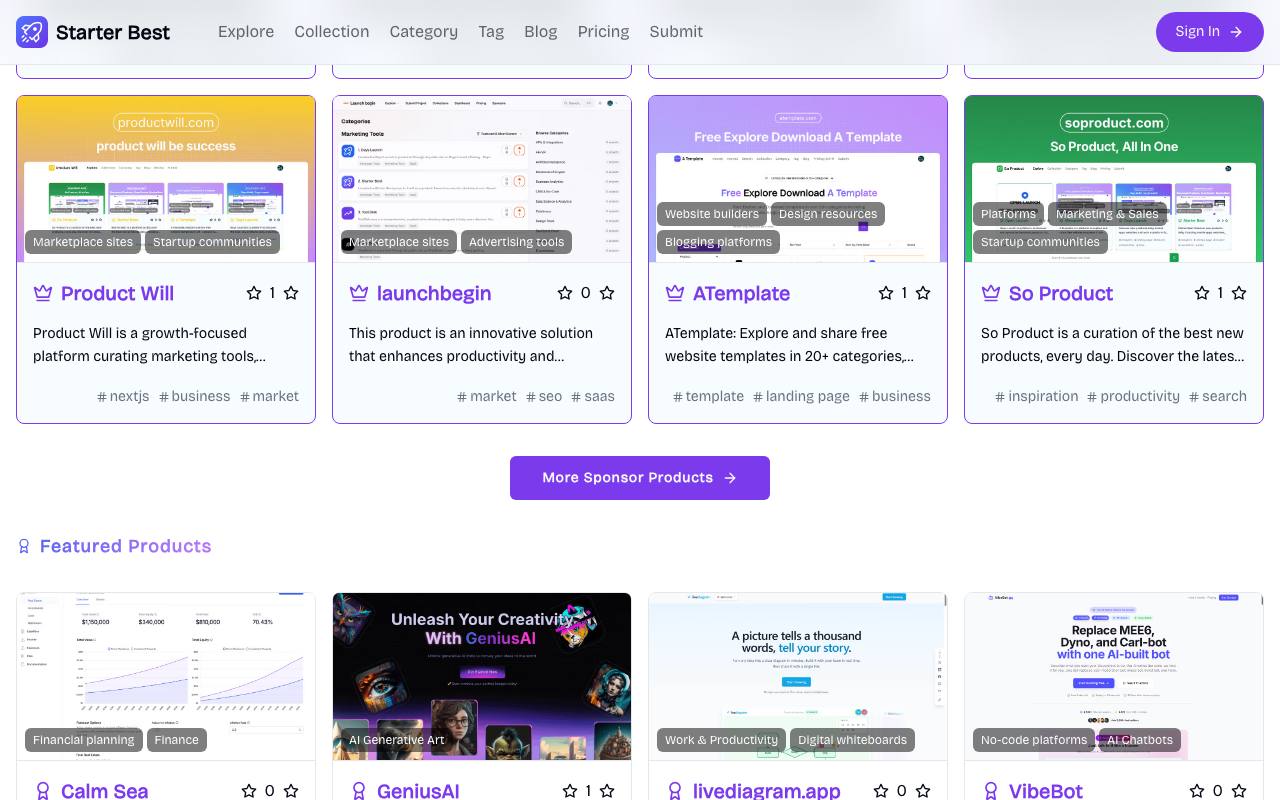1280x800 pixels.
Task: Click the award icon beside GeniusAI
Action: [x=359, y=791]
